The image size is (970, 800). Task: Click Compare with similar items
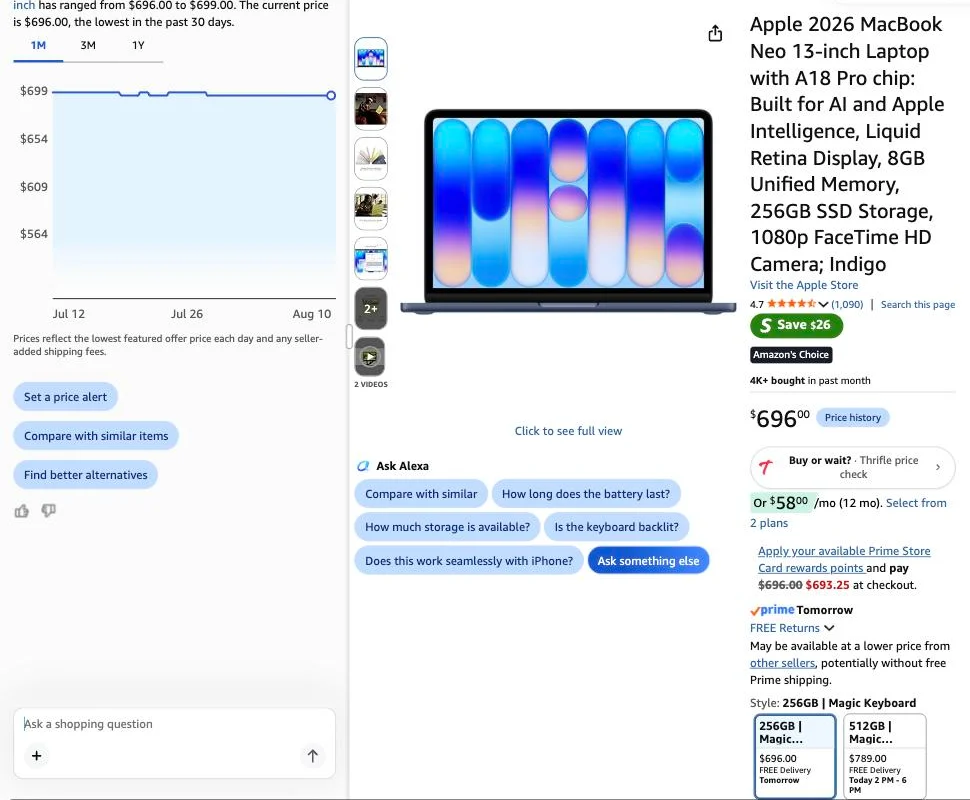96,436
